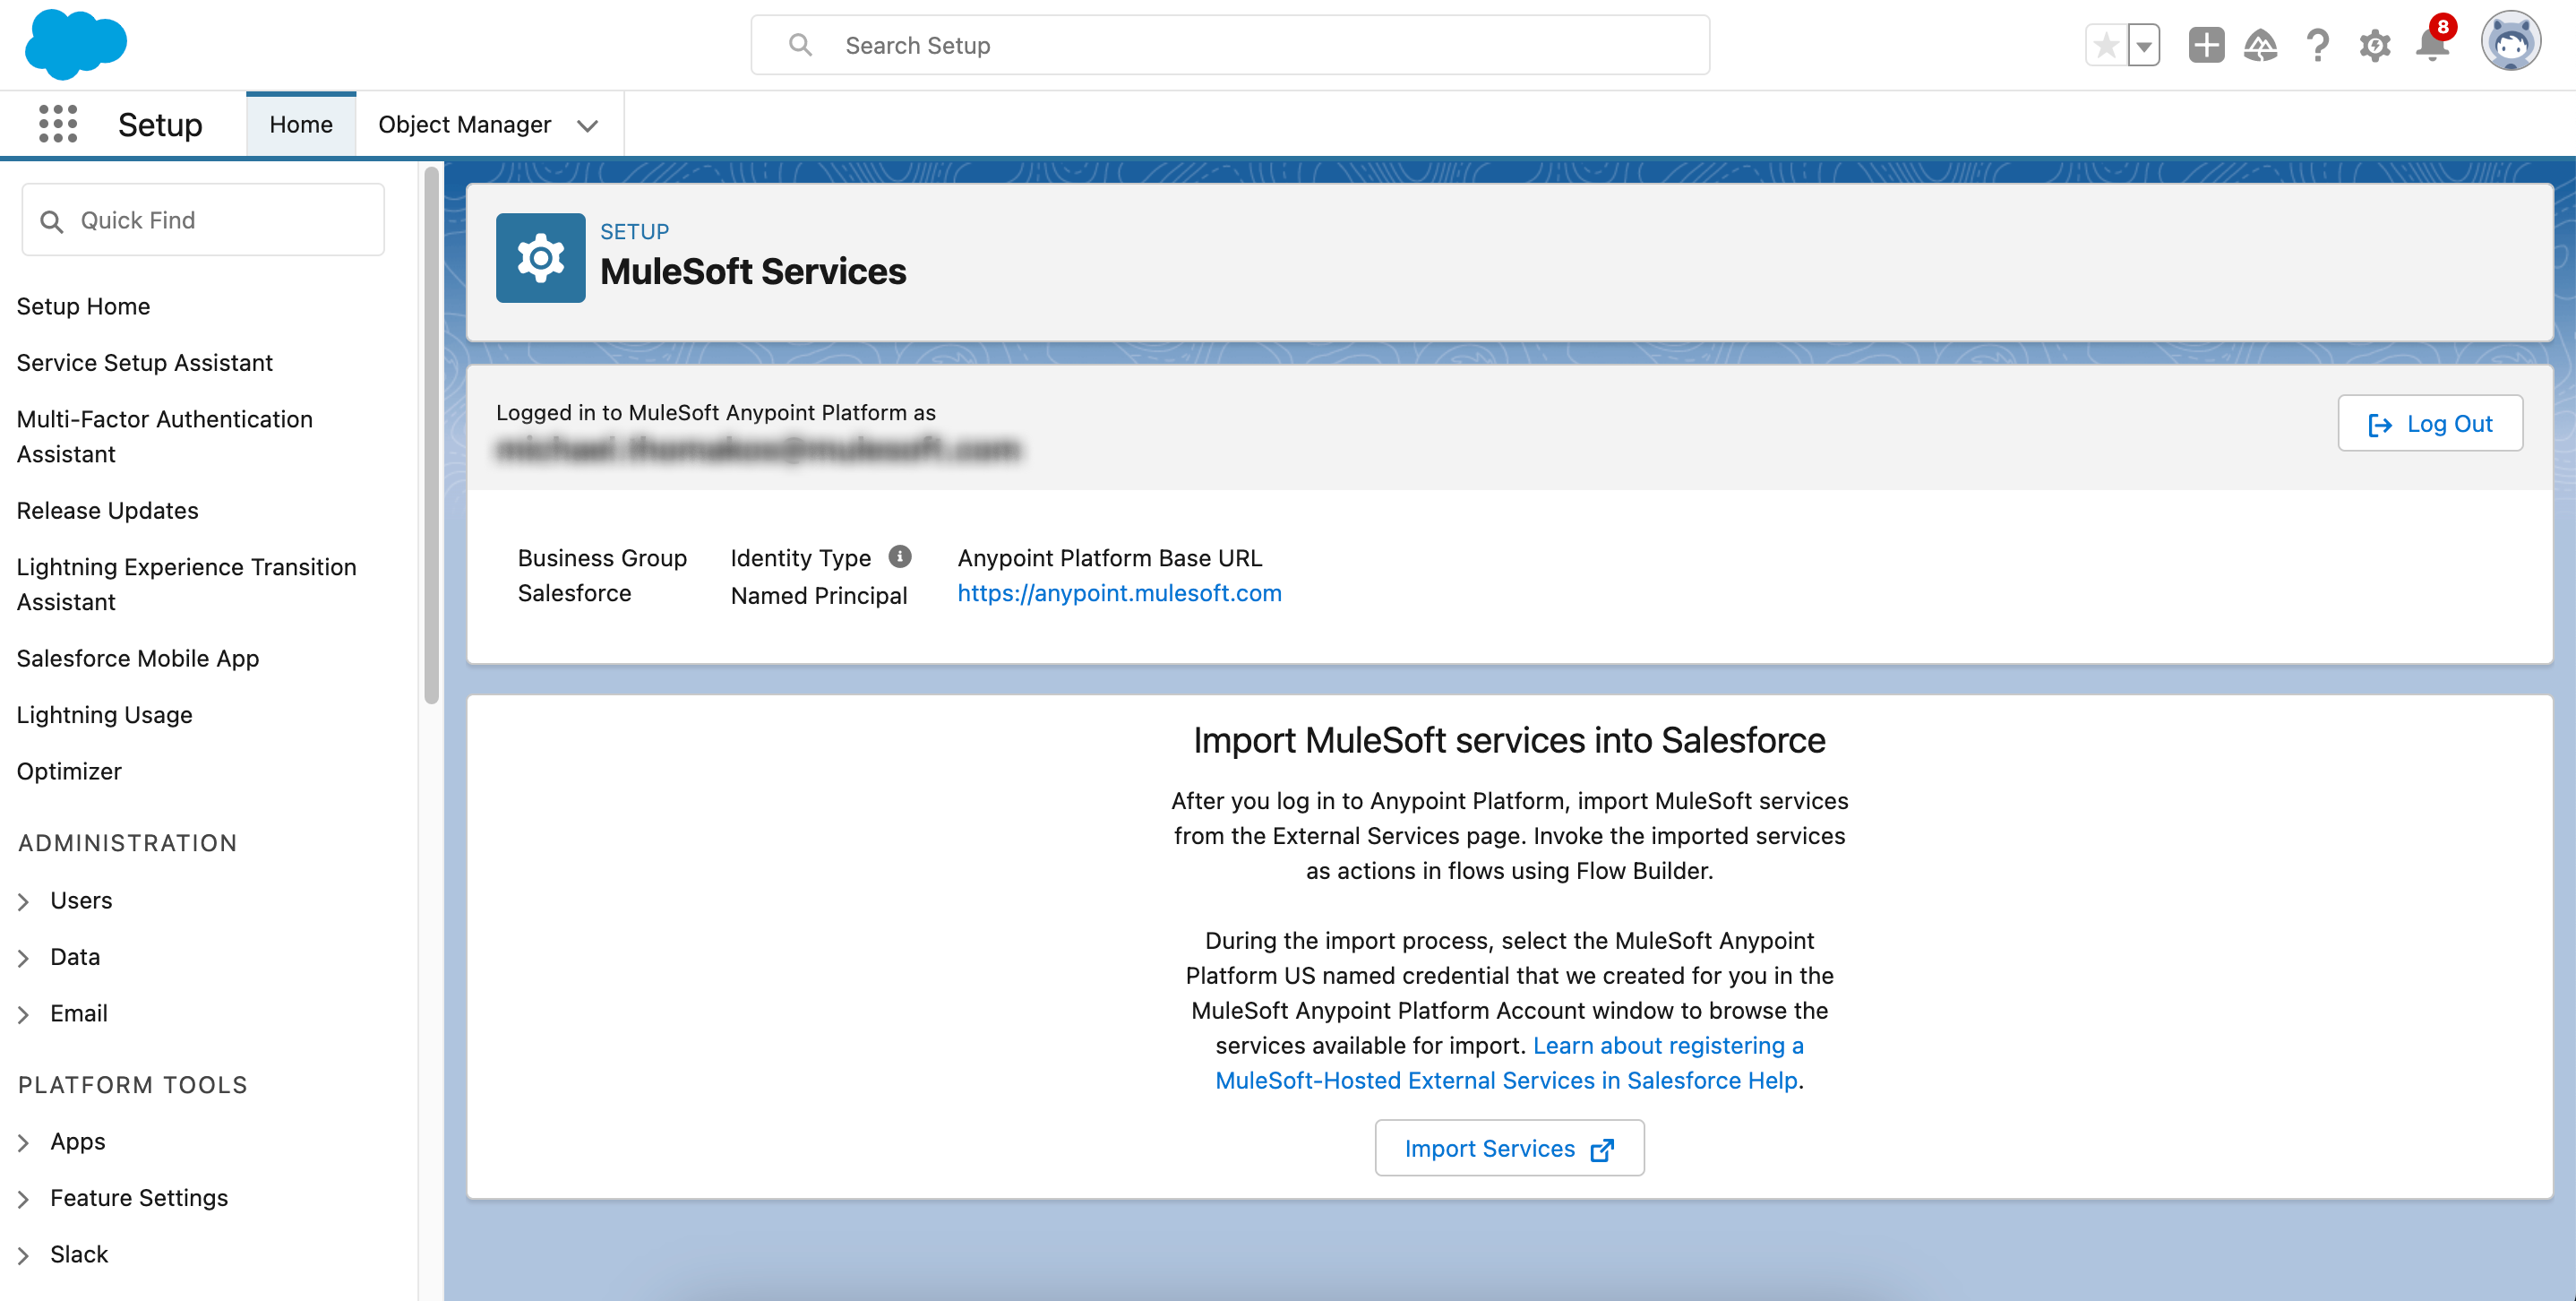Open notifications from the bell icon
Image resolution: width=2576 pixels, height=1301 pixels.
(x=2431, y=45)
